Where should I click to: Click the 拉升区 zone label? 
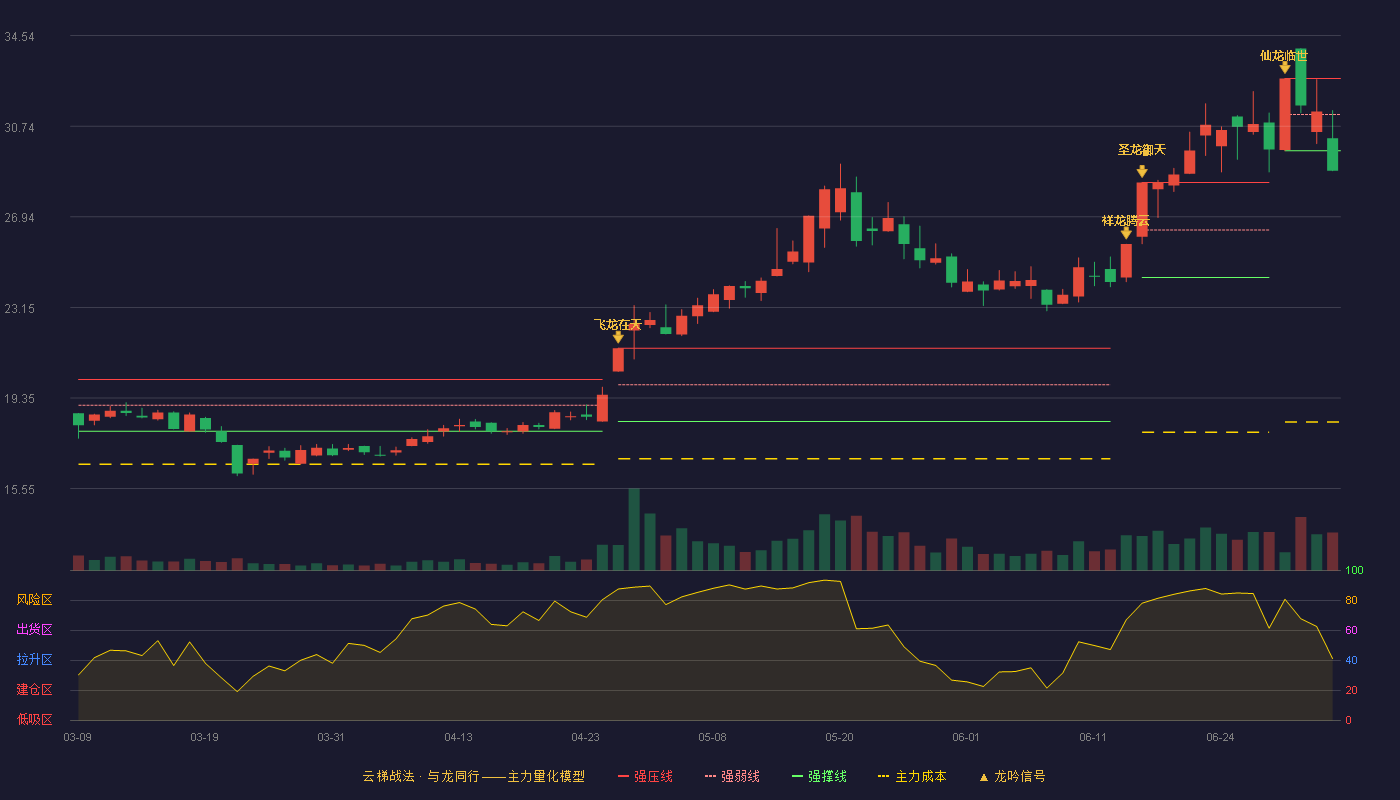tap(34, 660)
